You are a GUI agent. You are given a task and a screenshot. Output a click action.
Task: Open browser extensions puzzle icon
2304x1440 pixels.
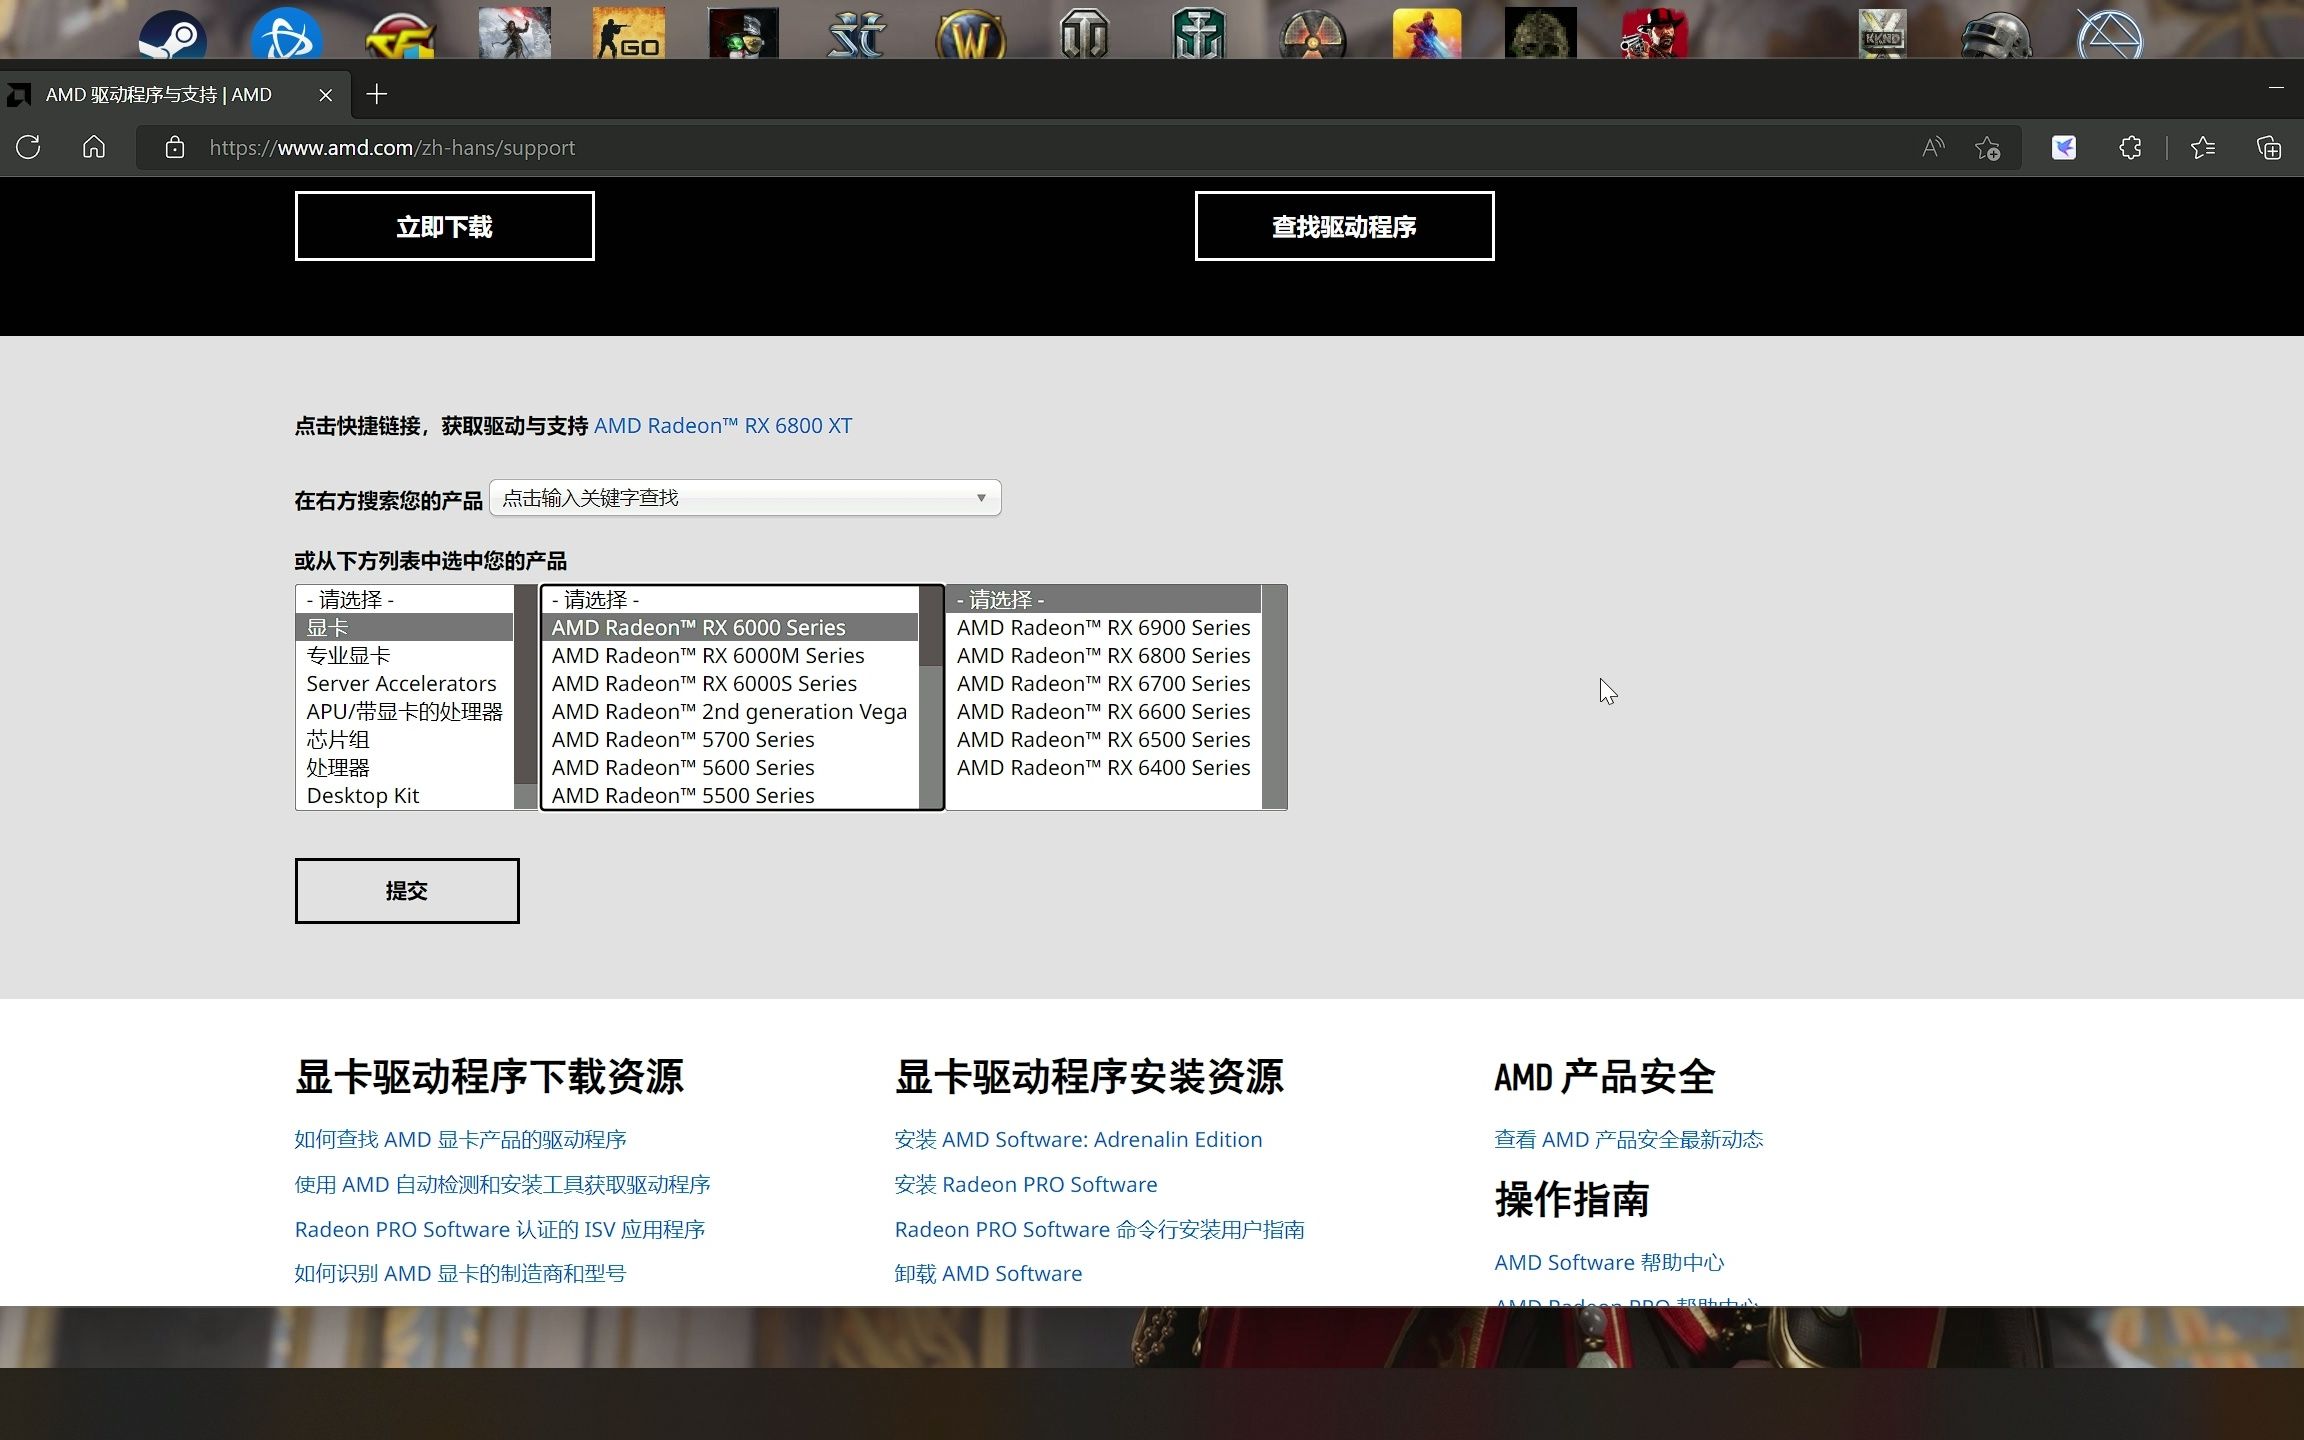coord(2130,148)
